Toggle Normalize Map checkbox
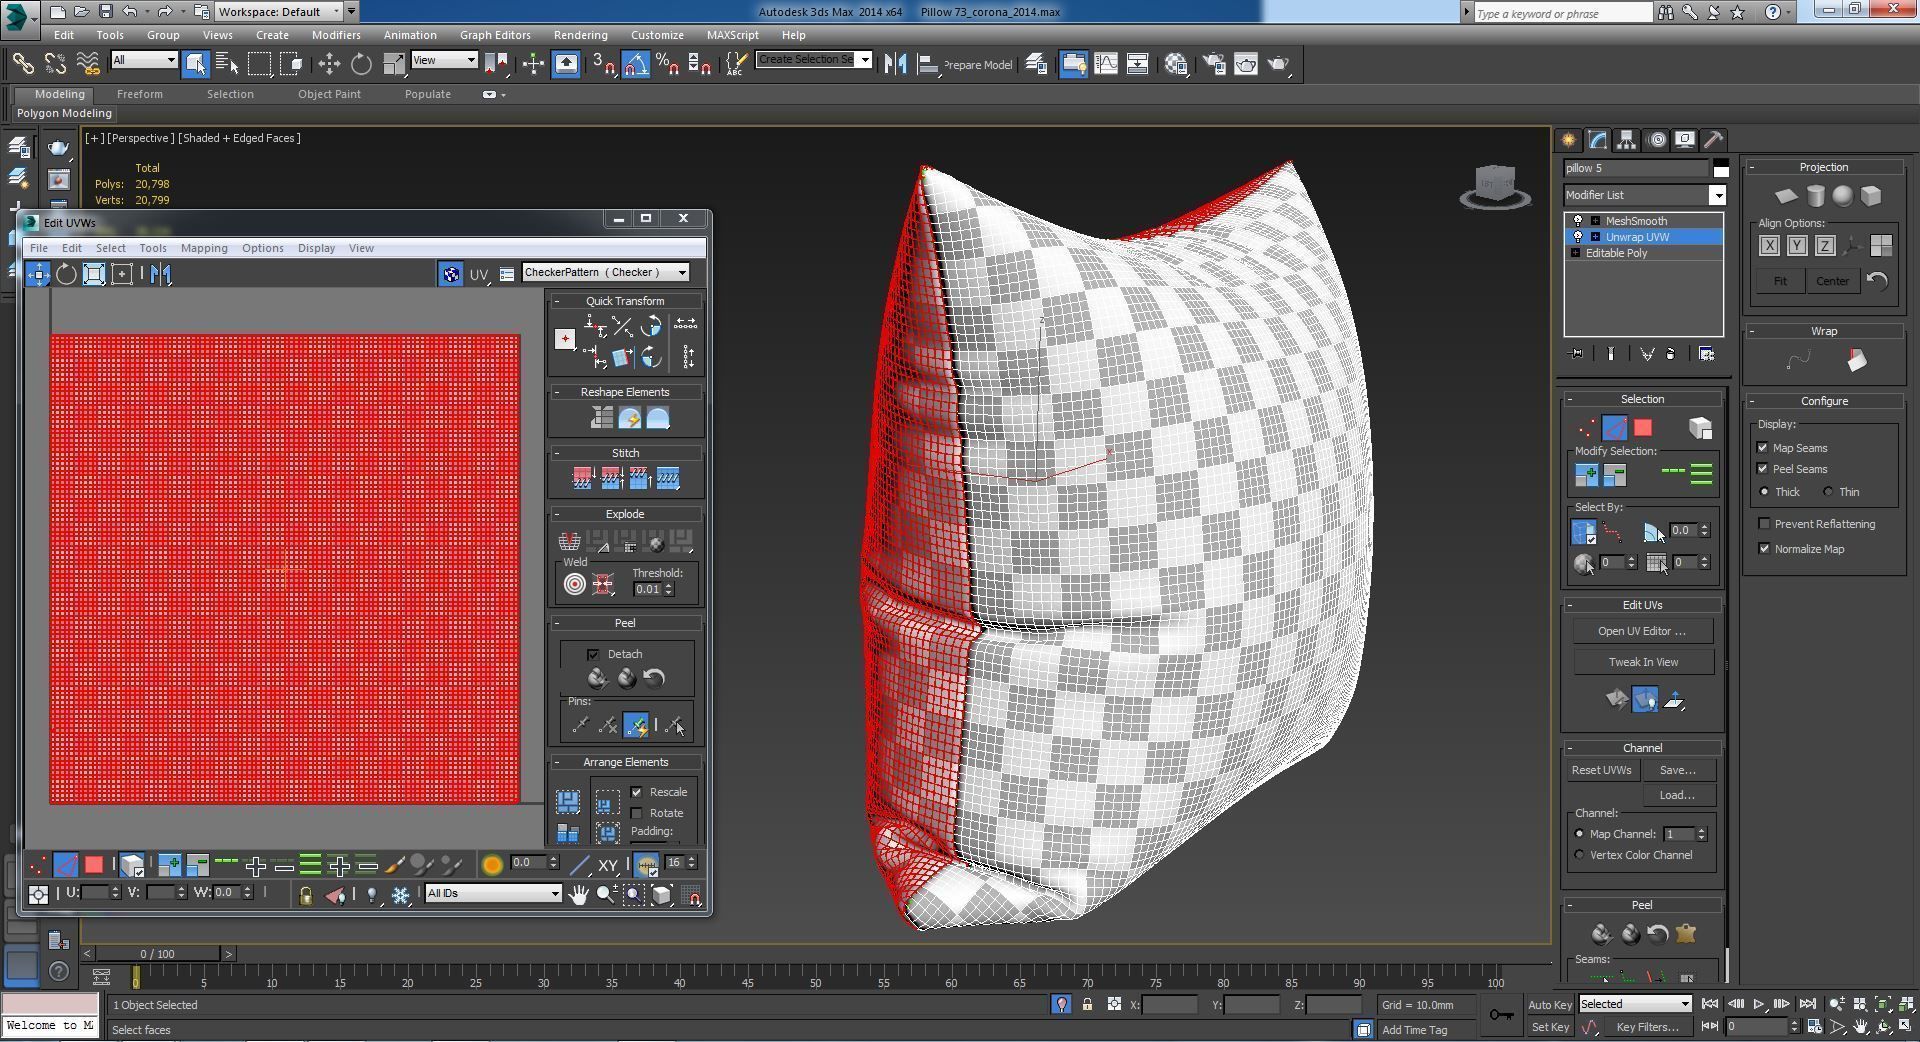Viewport: 1920px width, 1042px height. coord(1764,549)
